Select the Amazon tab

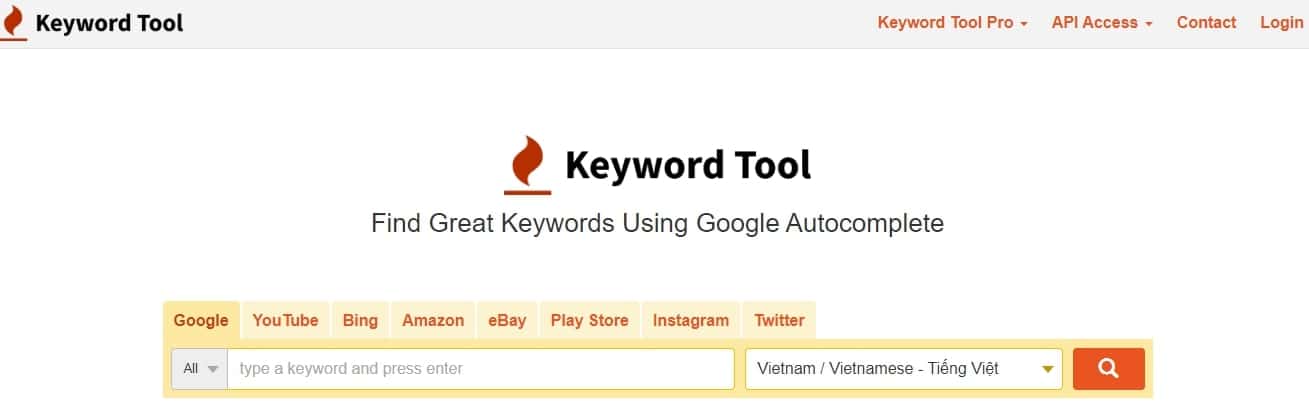pyautogui.click(x=433, y=321)
